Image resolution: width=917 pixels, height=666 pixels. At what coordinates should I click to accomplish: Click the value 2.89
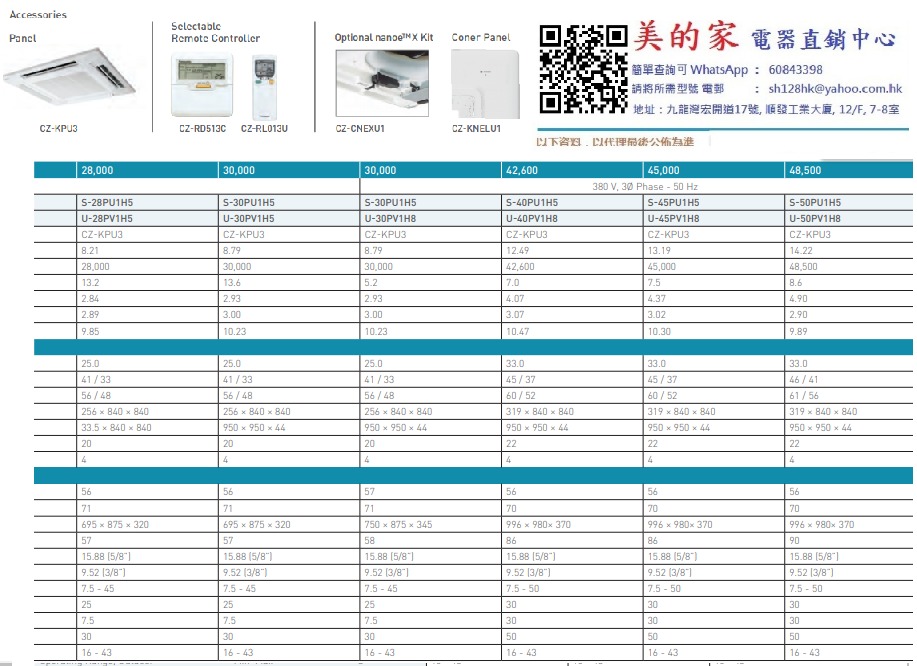click(90, 315)
